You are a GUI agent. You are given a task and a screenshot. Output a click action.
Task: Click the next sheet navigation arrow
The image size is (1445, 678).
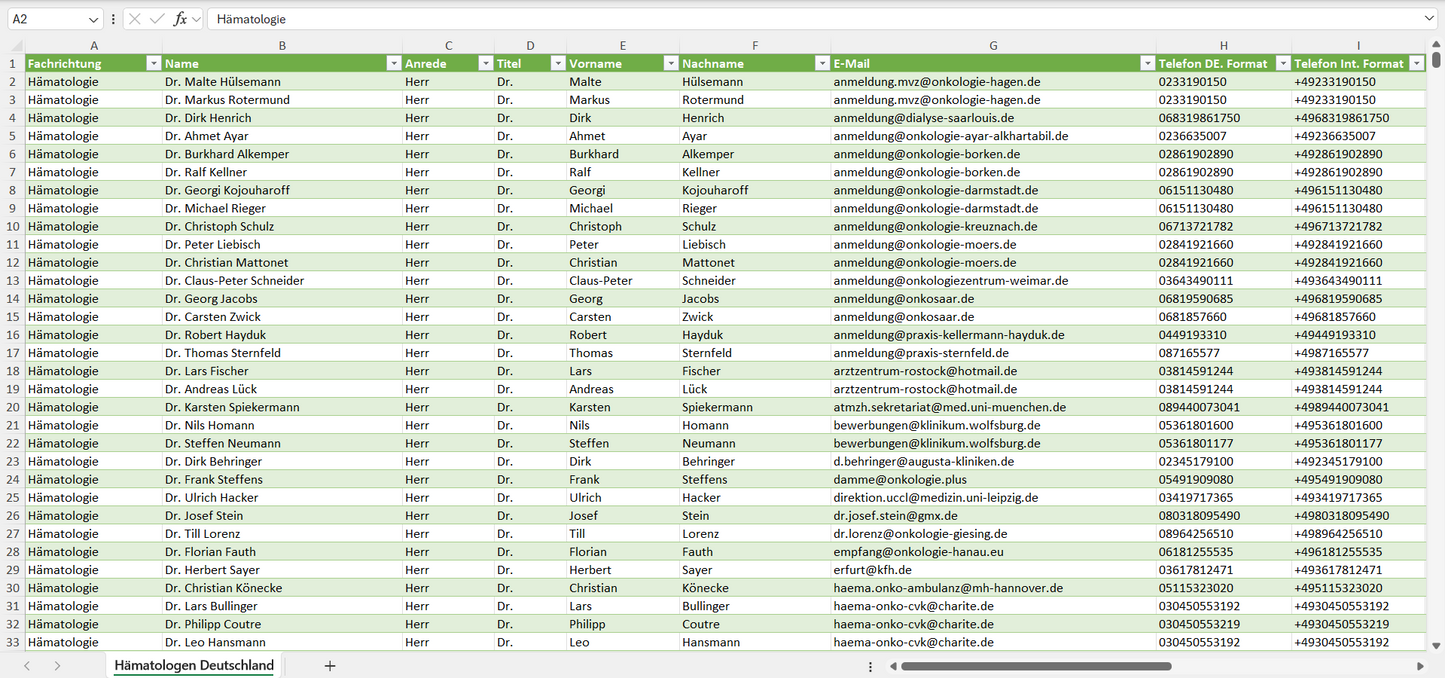click(57, 666)
